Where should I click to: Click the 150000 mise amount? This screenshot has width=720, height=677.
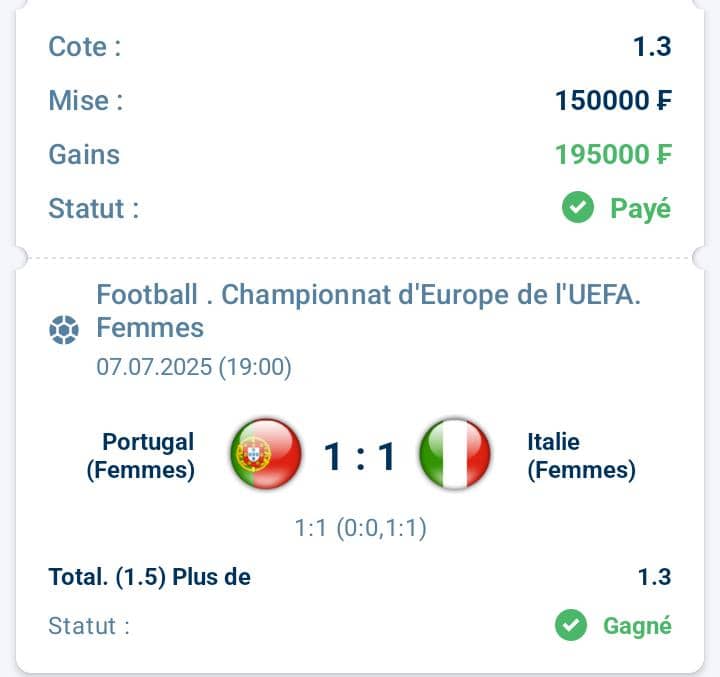[x=613, y=100]
